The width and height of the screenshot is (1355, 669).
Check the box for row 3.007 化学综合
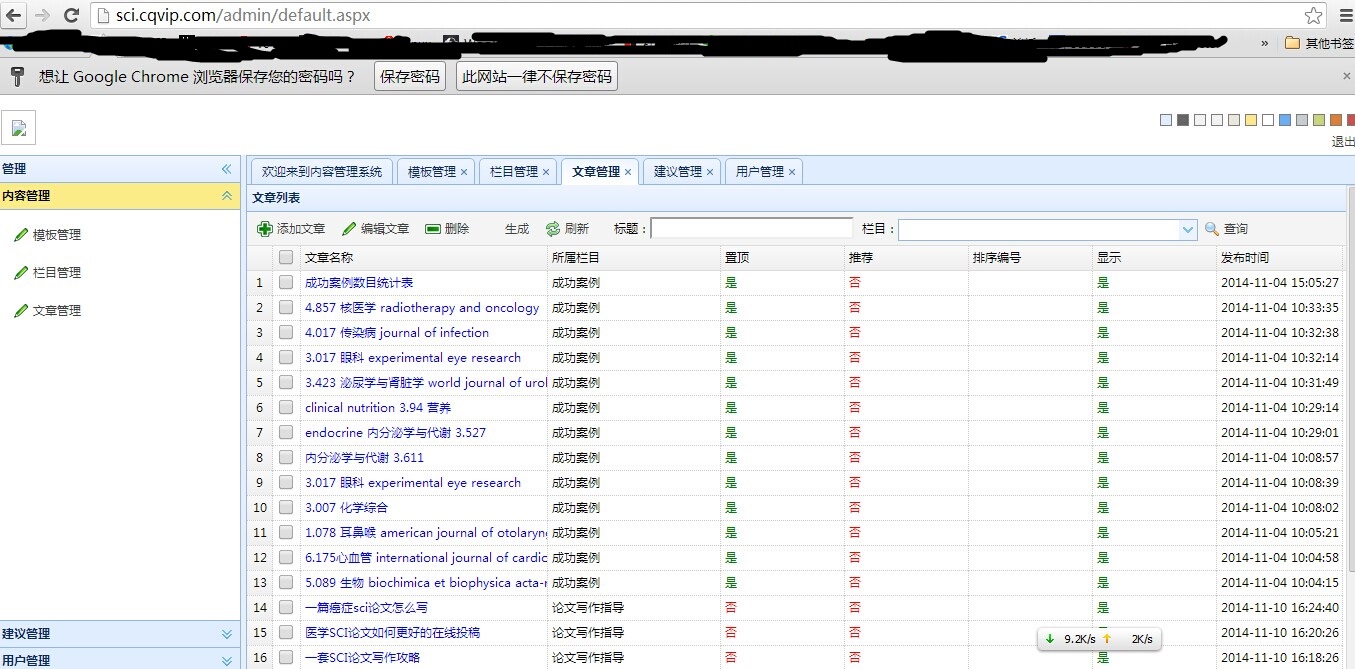coord(286,508)
